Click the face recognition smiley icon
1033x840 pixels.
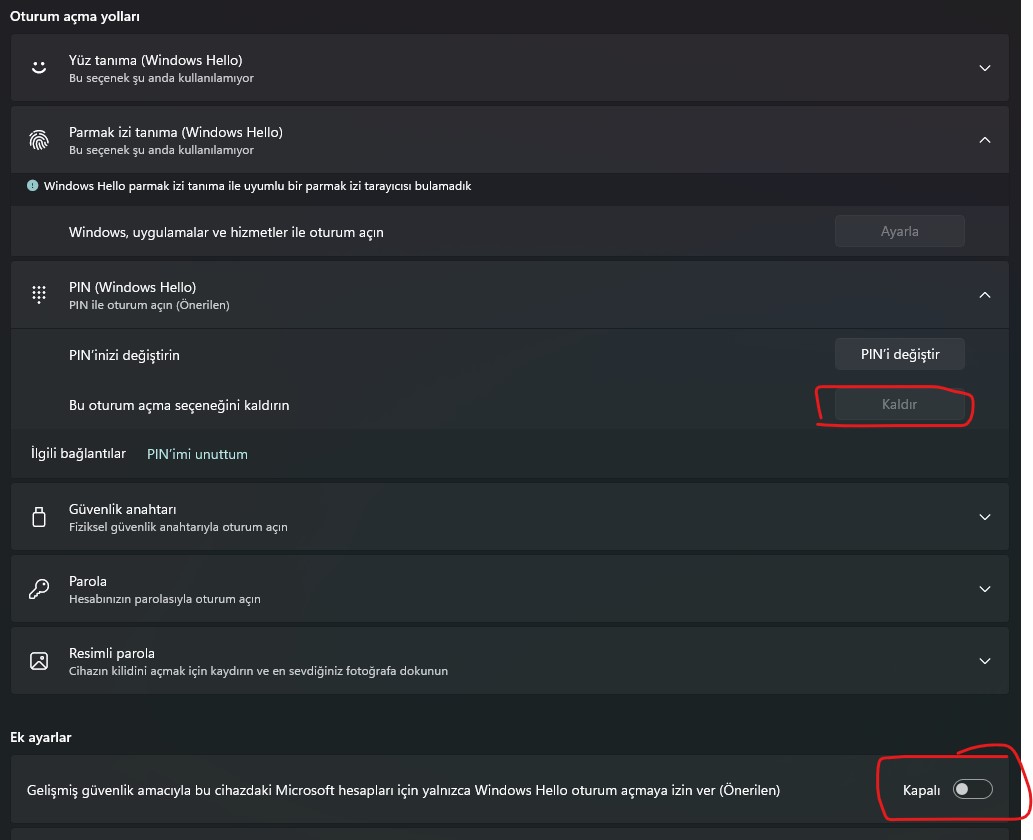click(39, 68)
